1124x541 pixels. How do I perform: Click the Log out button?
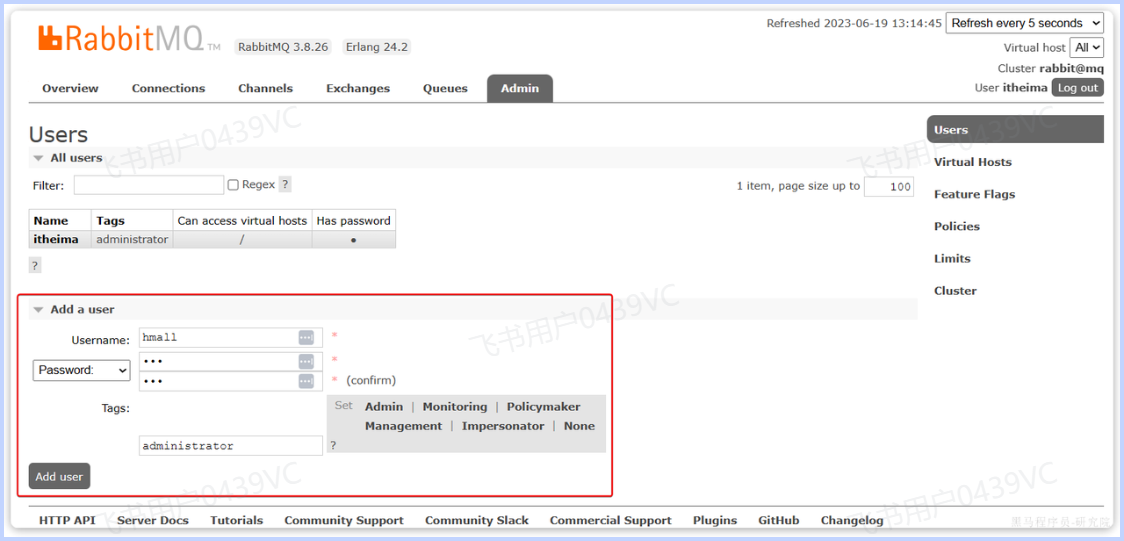pyautogui.click(x=1077, y=88)
